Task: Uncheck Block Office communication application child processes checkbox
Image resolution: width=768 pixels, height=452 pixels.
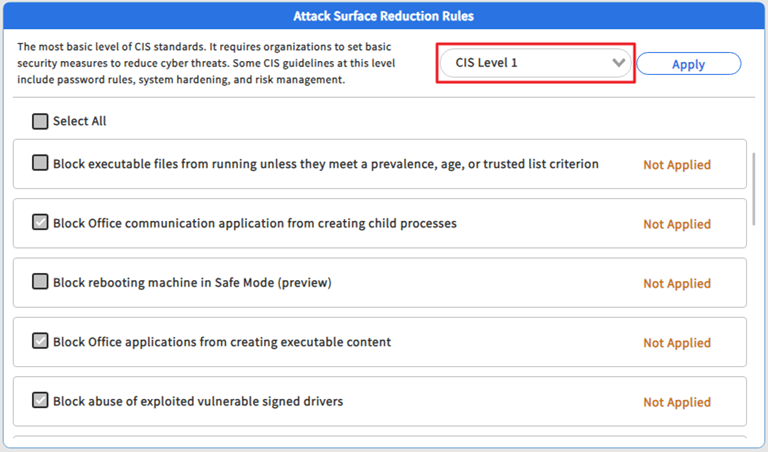Action: (x=40, y=222)
